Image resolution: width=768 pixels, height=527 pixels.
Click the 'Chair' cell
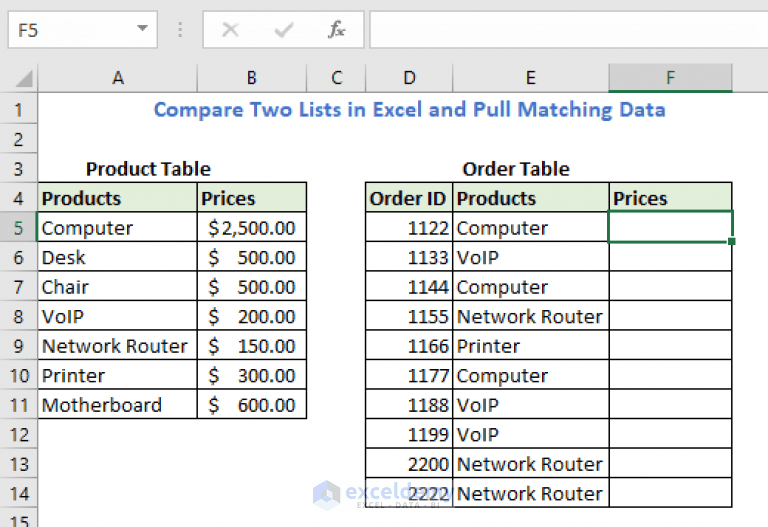pos(118,287)
